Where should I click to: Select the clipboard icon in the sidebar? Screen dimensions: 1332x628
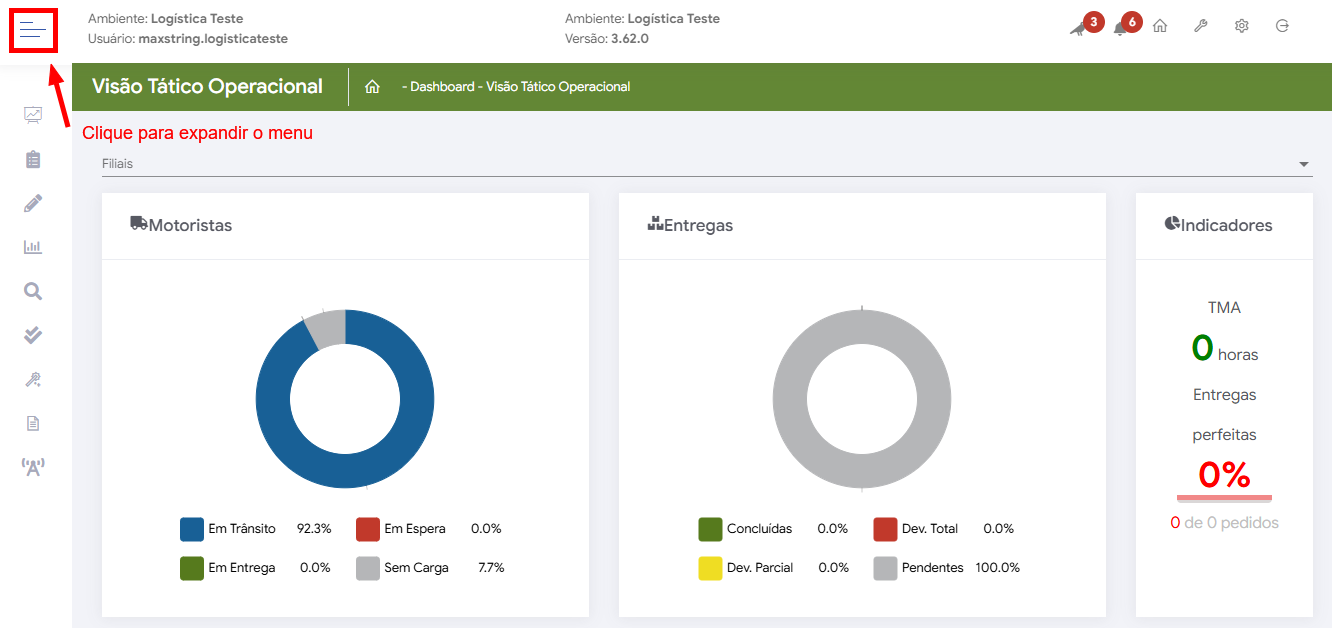(33, 159)
